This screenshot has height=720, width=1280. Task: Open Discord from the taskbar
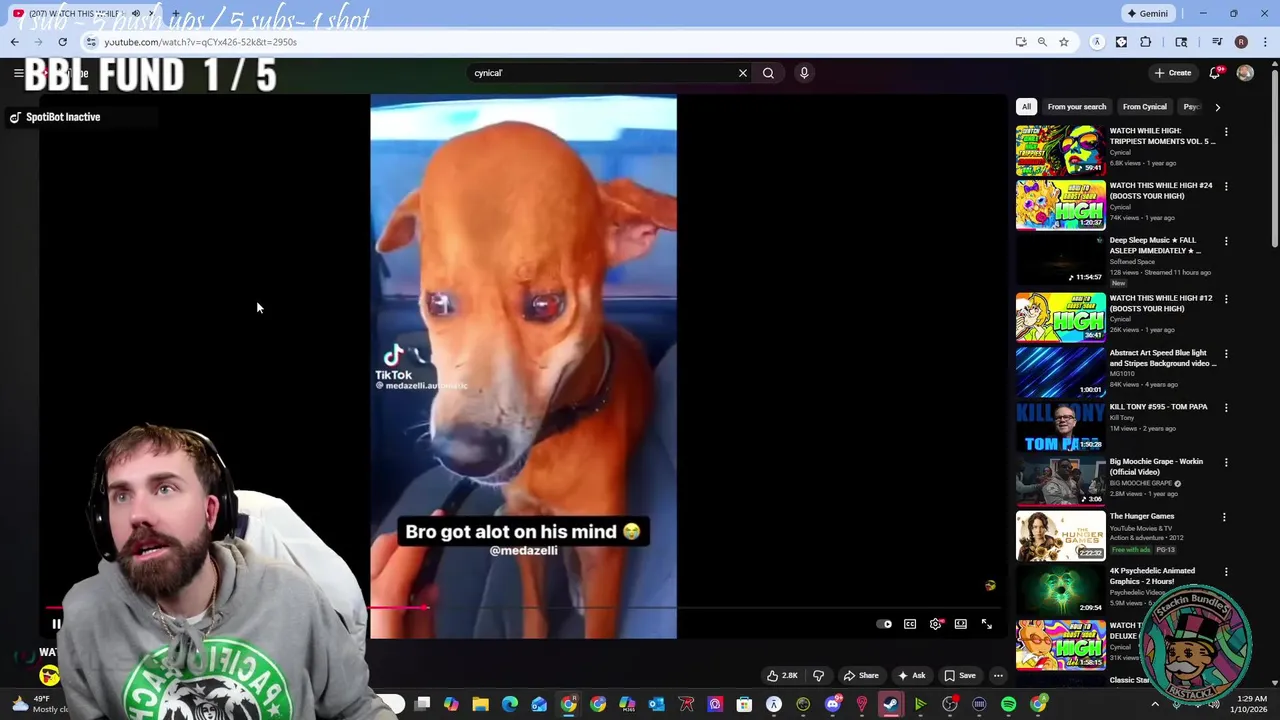[833, 705]
